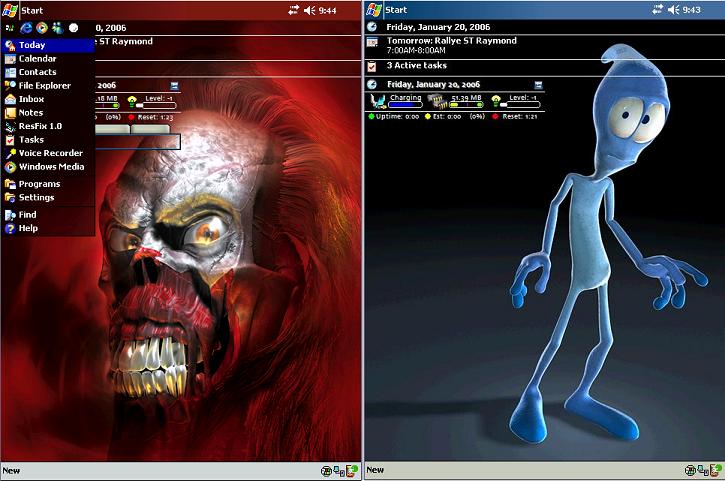Select Today in the Start menu
Screen dimensions: 725x481
48,45
